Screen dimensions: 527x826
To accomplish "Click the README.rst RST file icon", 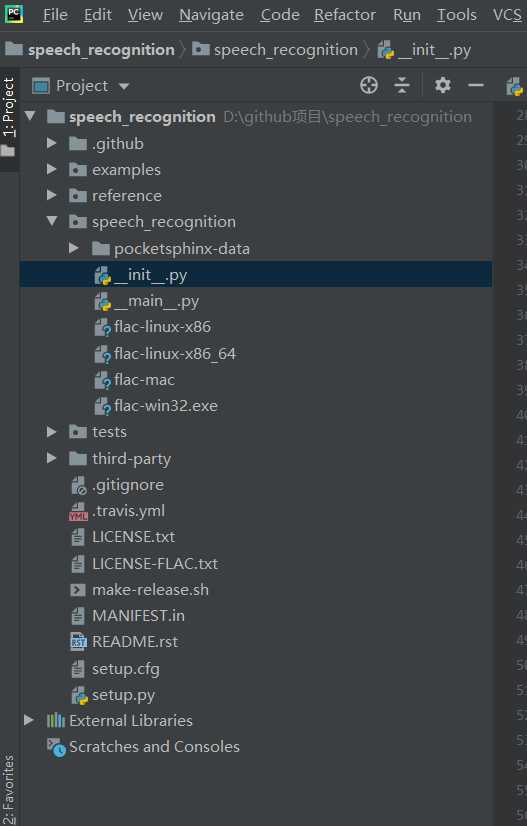I will pyautogui.click(x=78, y=642).
